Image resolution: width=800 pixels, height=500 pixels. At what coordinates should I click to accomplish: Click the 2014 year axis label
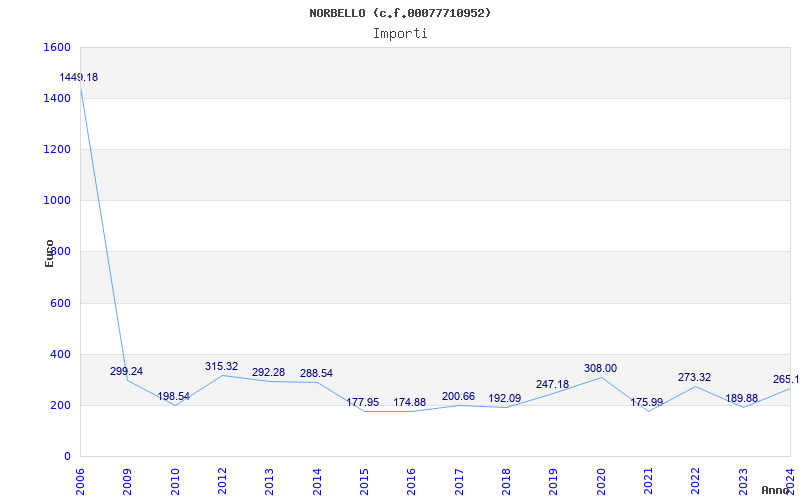click(x=317, y=482)
